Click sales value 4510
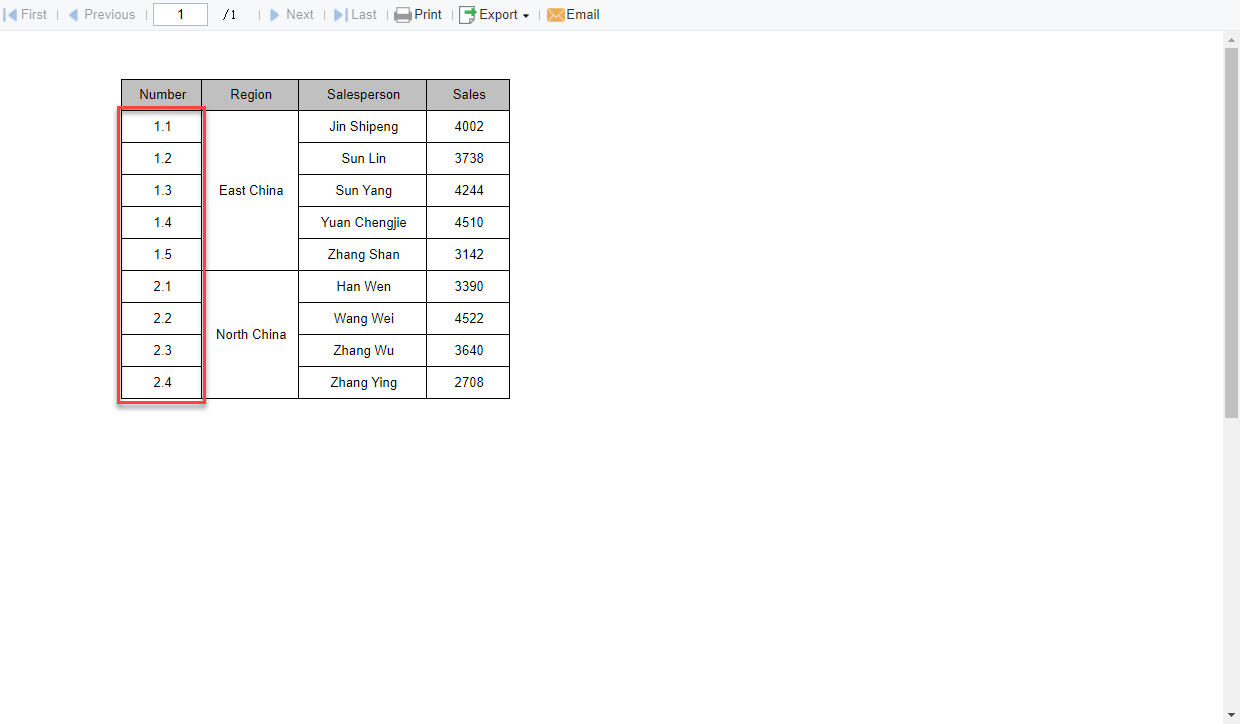 [468, 223]
